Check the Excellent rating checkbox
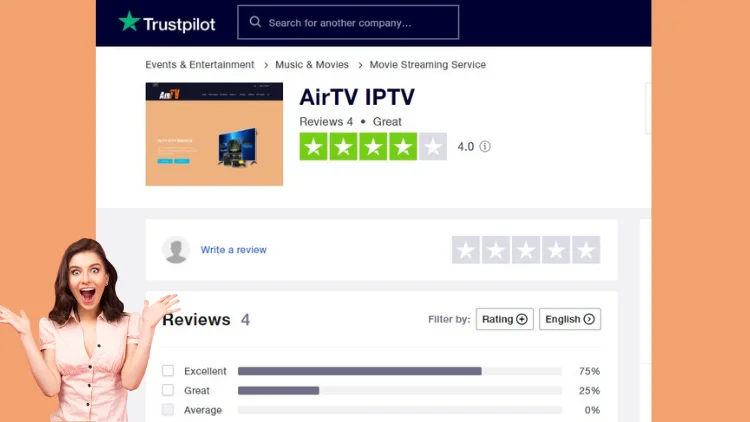Screen dimensions: 750x422 [x=168, y=371]
